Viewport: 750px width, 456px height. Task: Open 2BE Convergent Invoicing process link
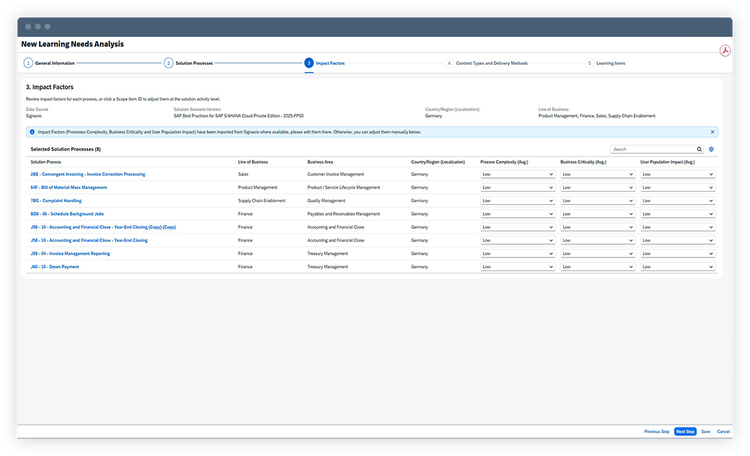point(88,174)
